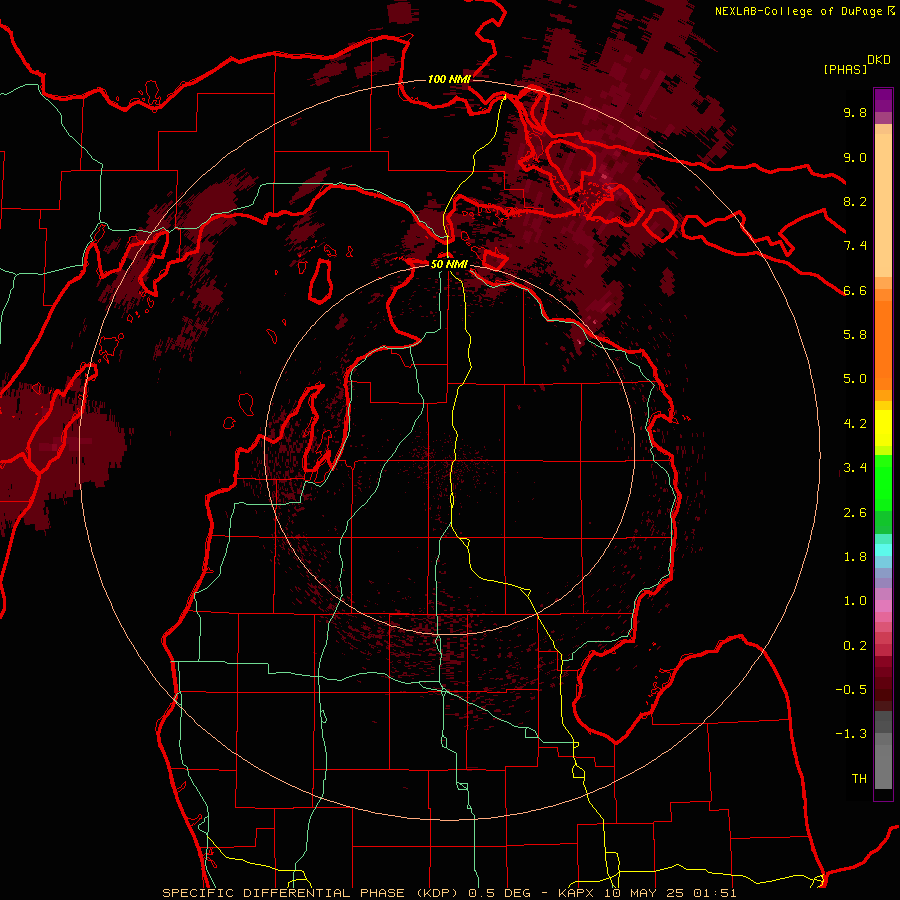This screenshot has width=900, height=900.
Task: Pick the bright green segment of the color bar
Action: [883, 483]
